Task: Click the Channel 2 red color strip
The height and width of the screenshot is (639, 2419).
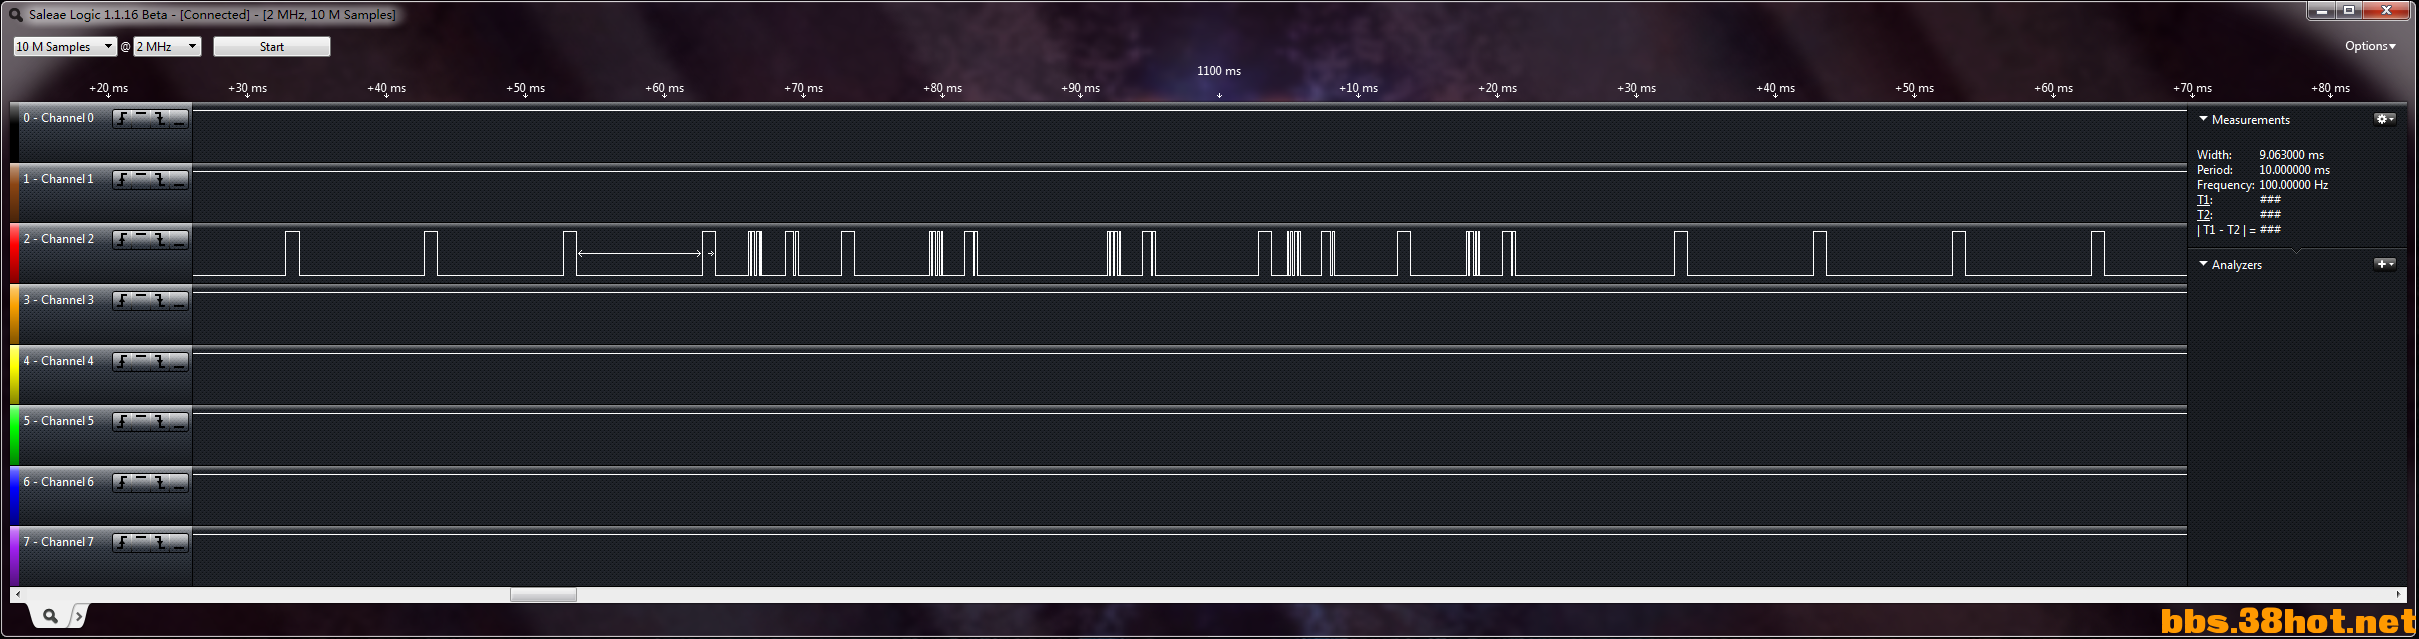Action: point(14,253)
